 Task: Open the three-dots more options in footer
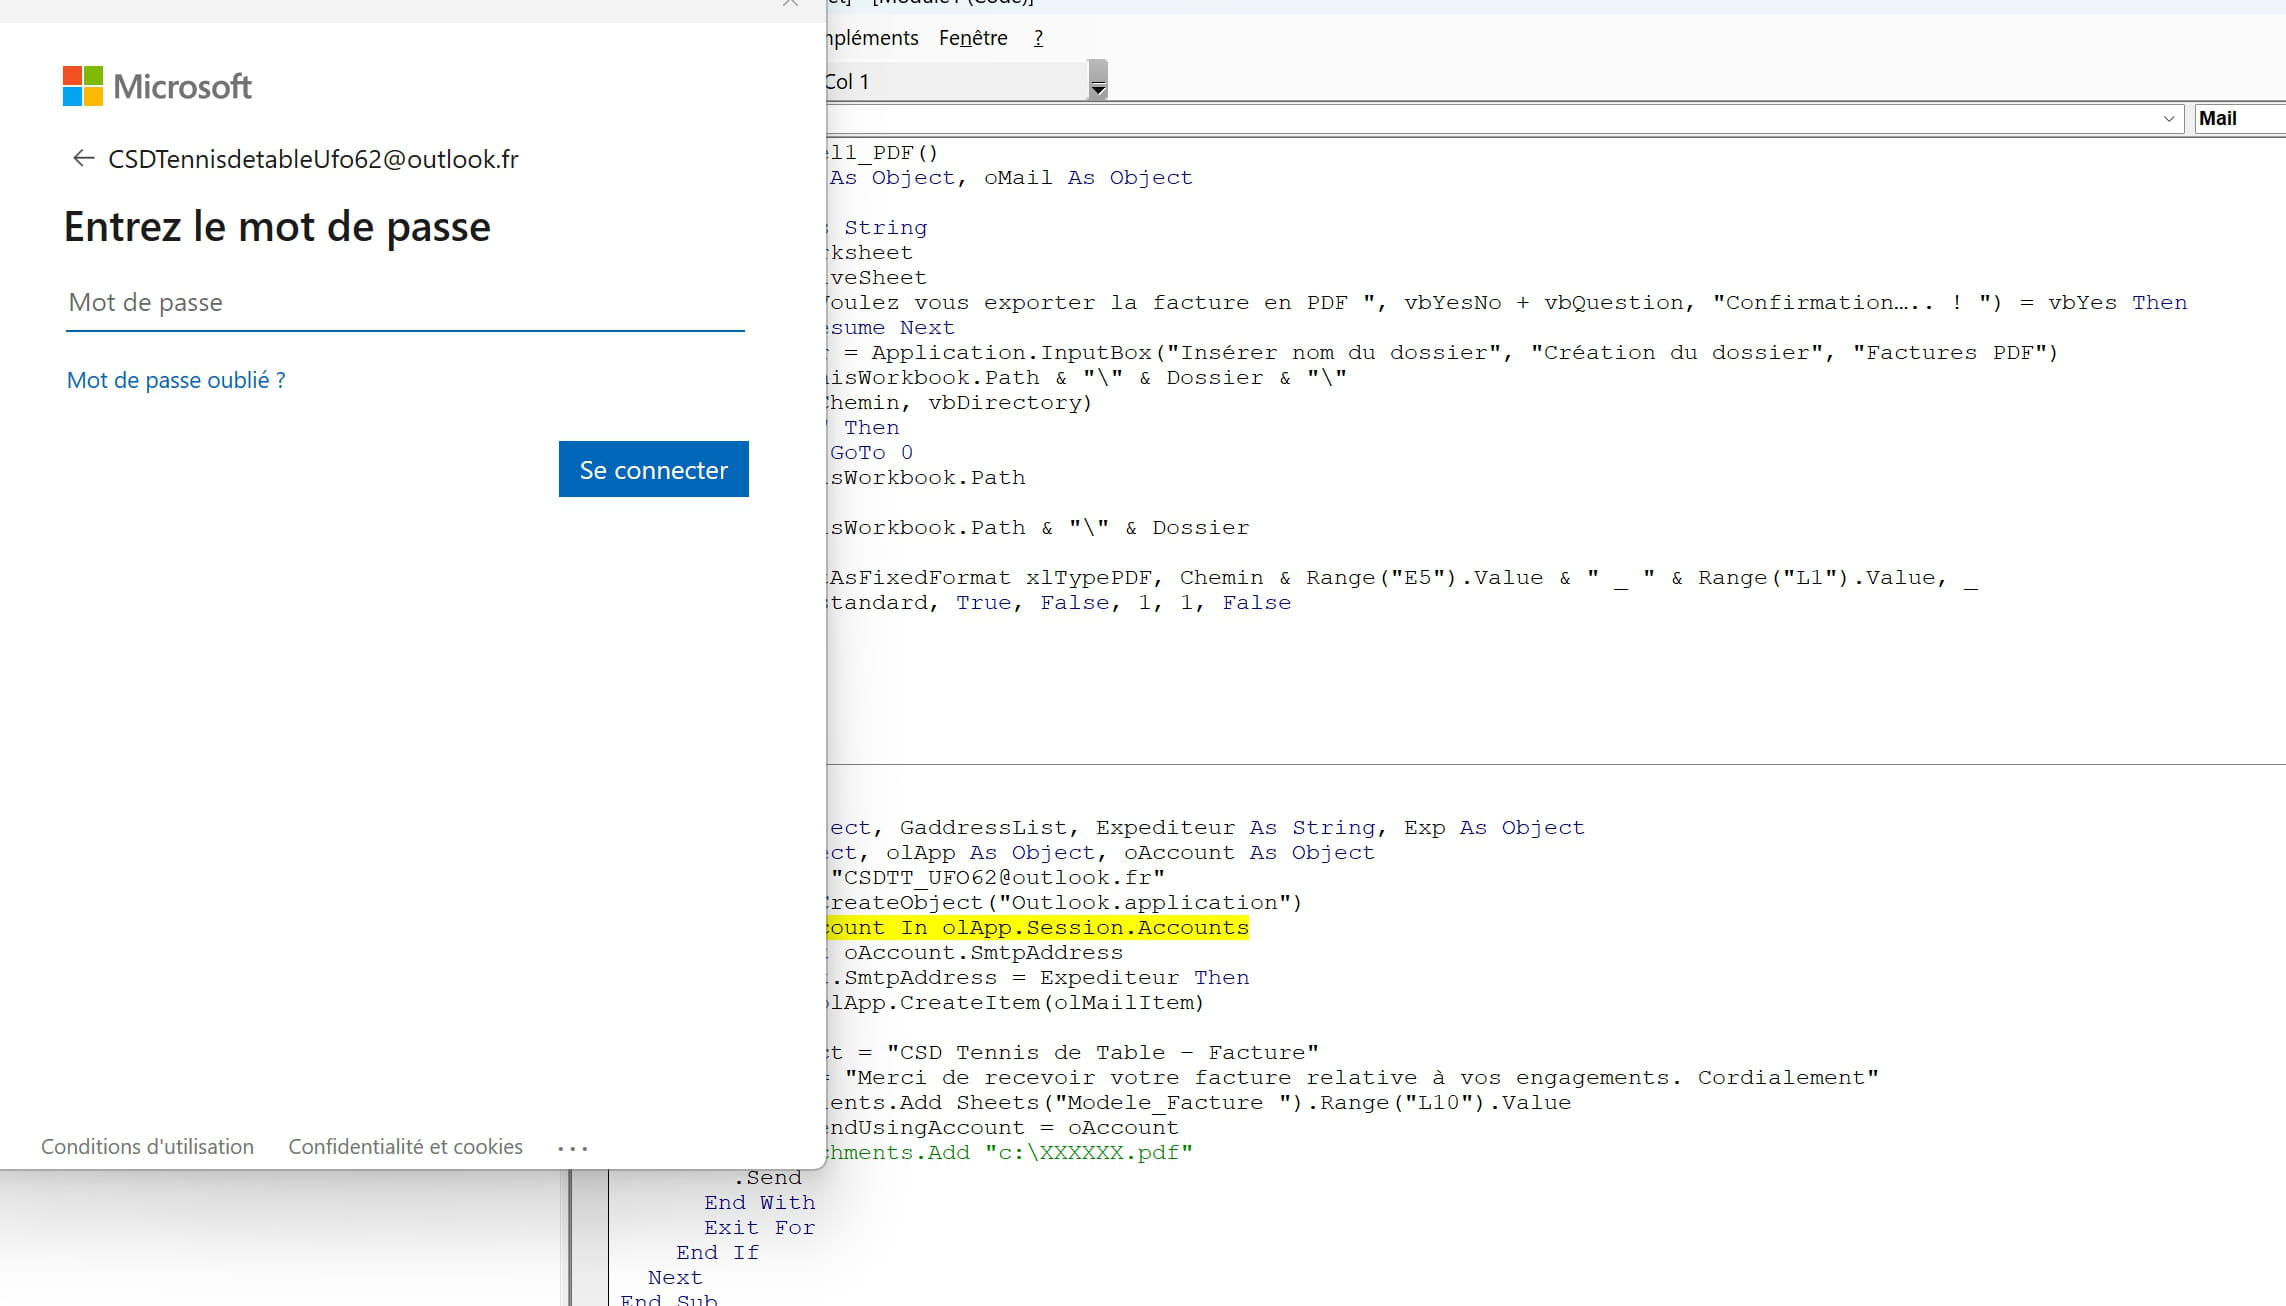(573, 1148)
